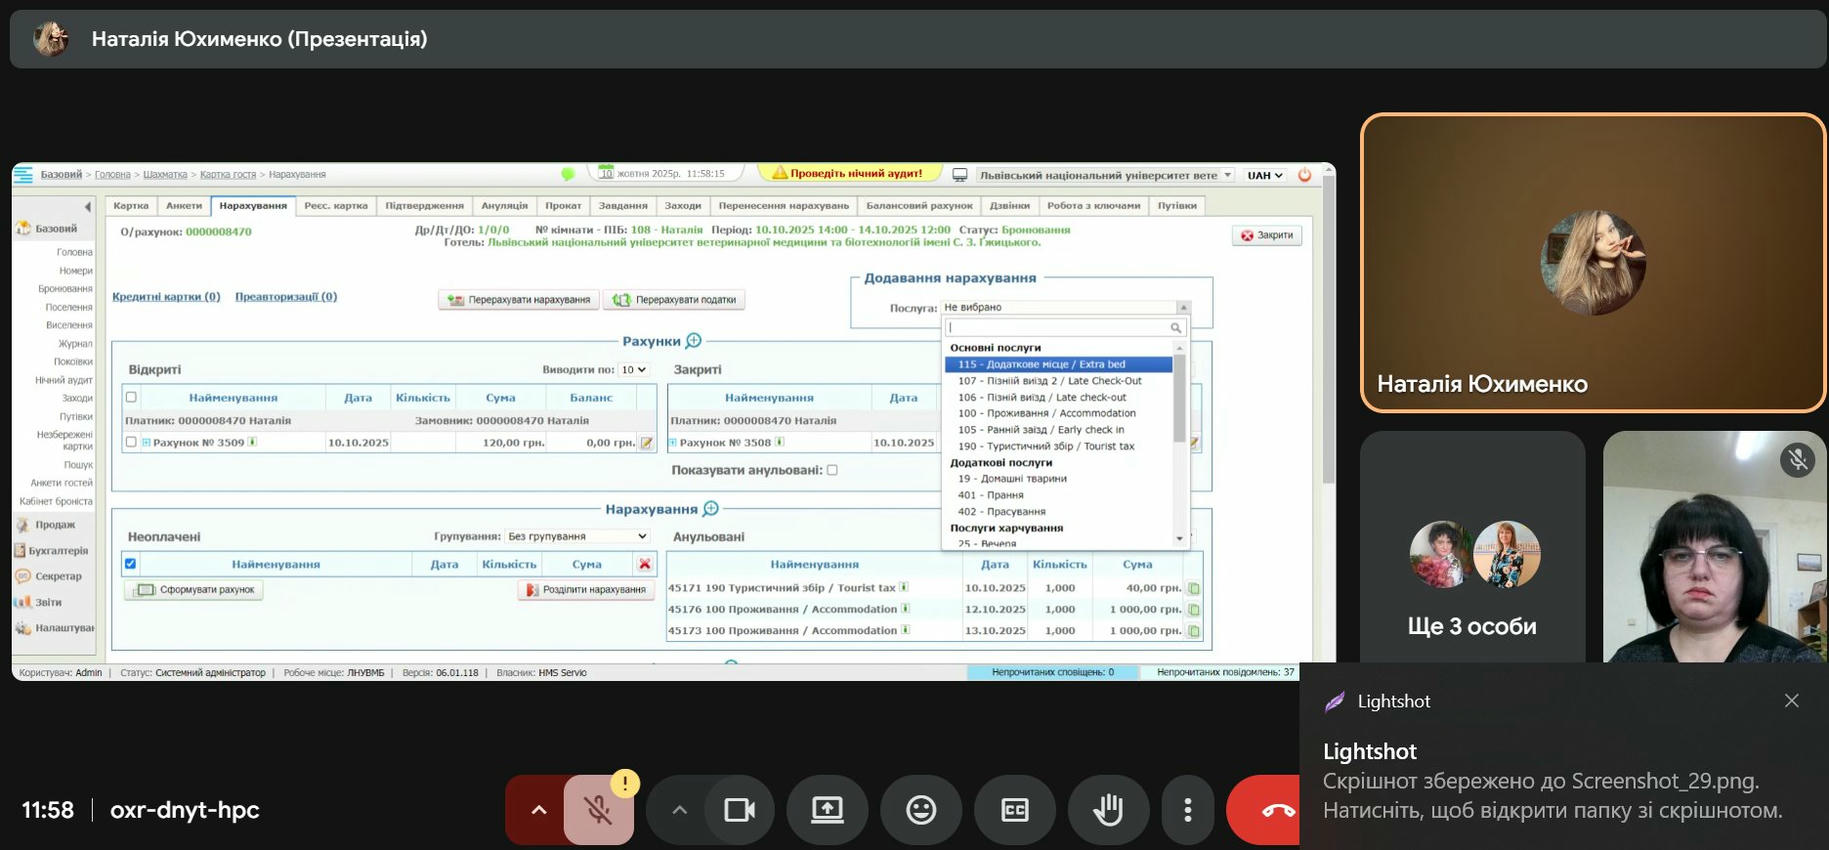Turn on the camera in meeting toolbar
This screenshot has height=850, width=1829.
[x=739, y=810]
